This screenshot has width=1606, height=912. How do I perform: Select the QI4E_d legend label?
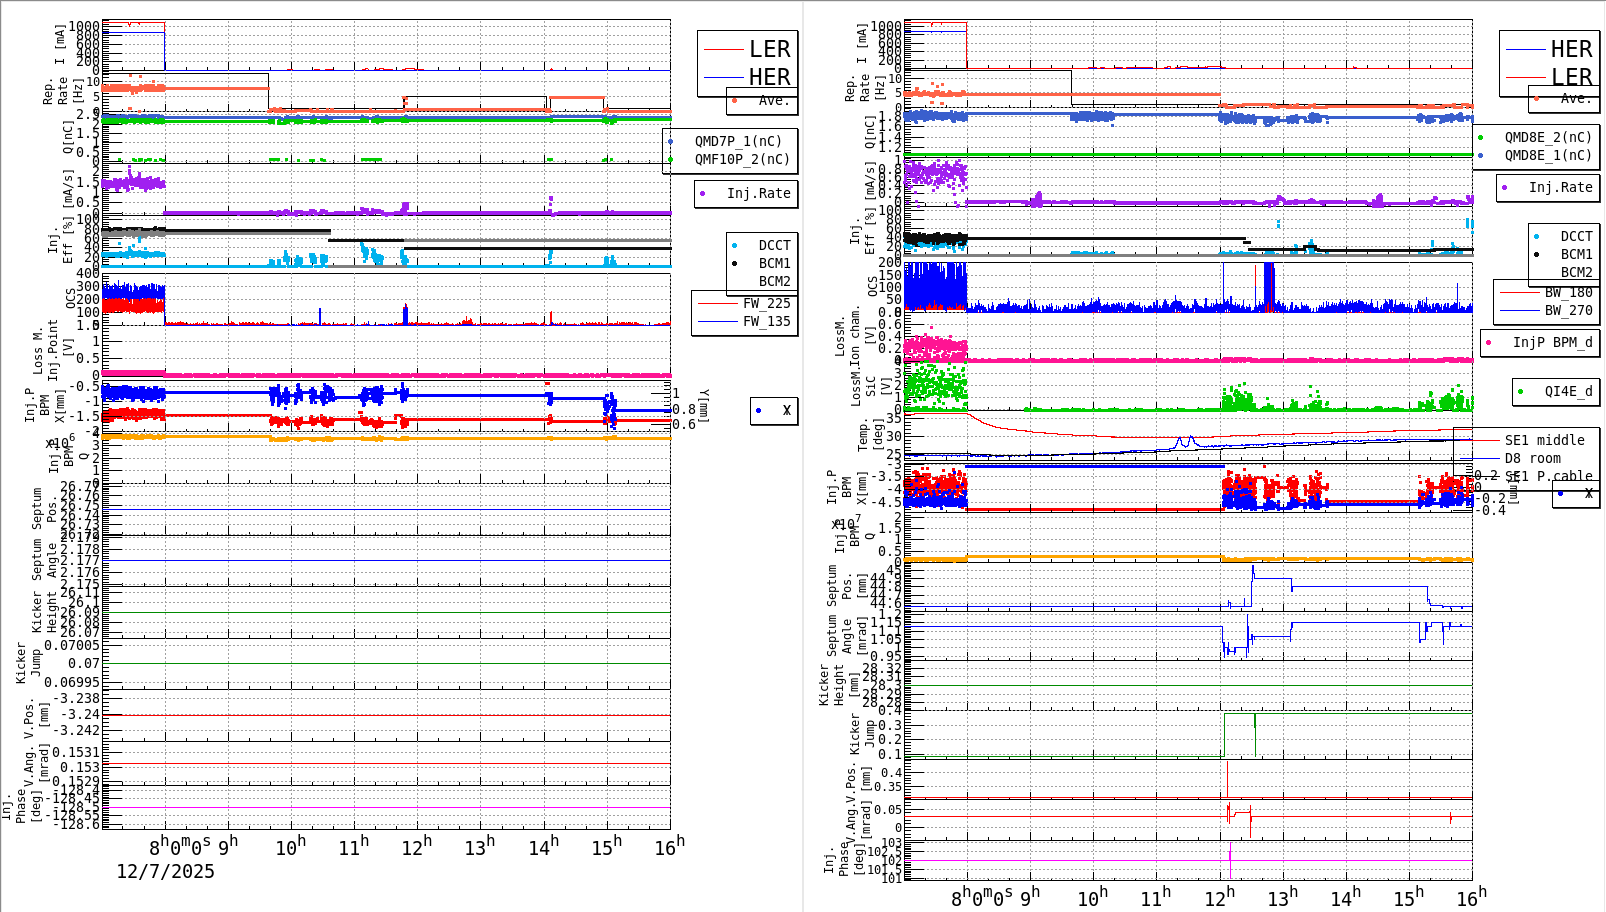coord(1569,391)
